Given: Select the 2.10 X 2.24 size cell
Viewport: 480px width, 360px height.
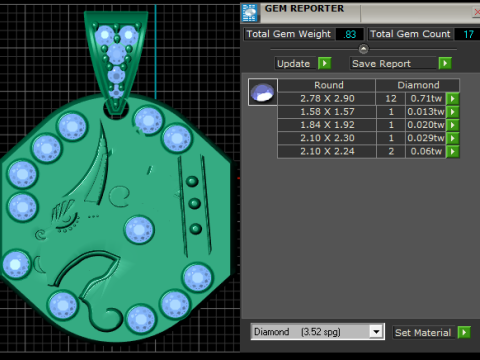Looking at the screenshot, I should [x=326, y=151].
